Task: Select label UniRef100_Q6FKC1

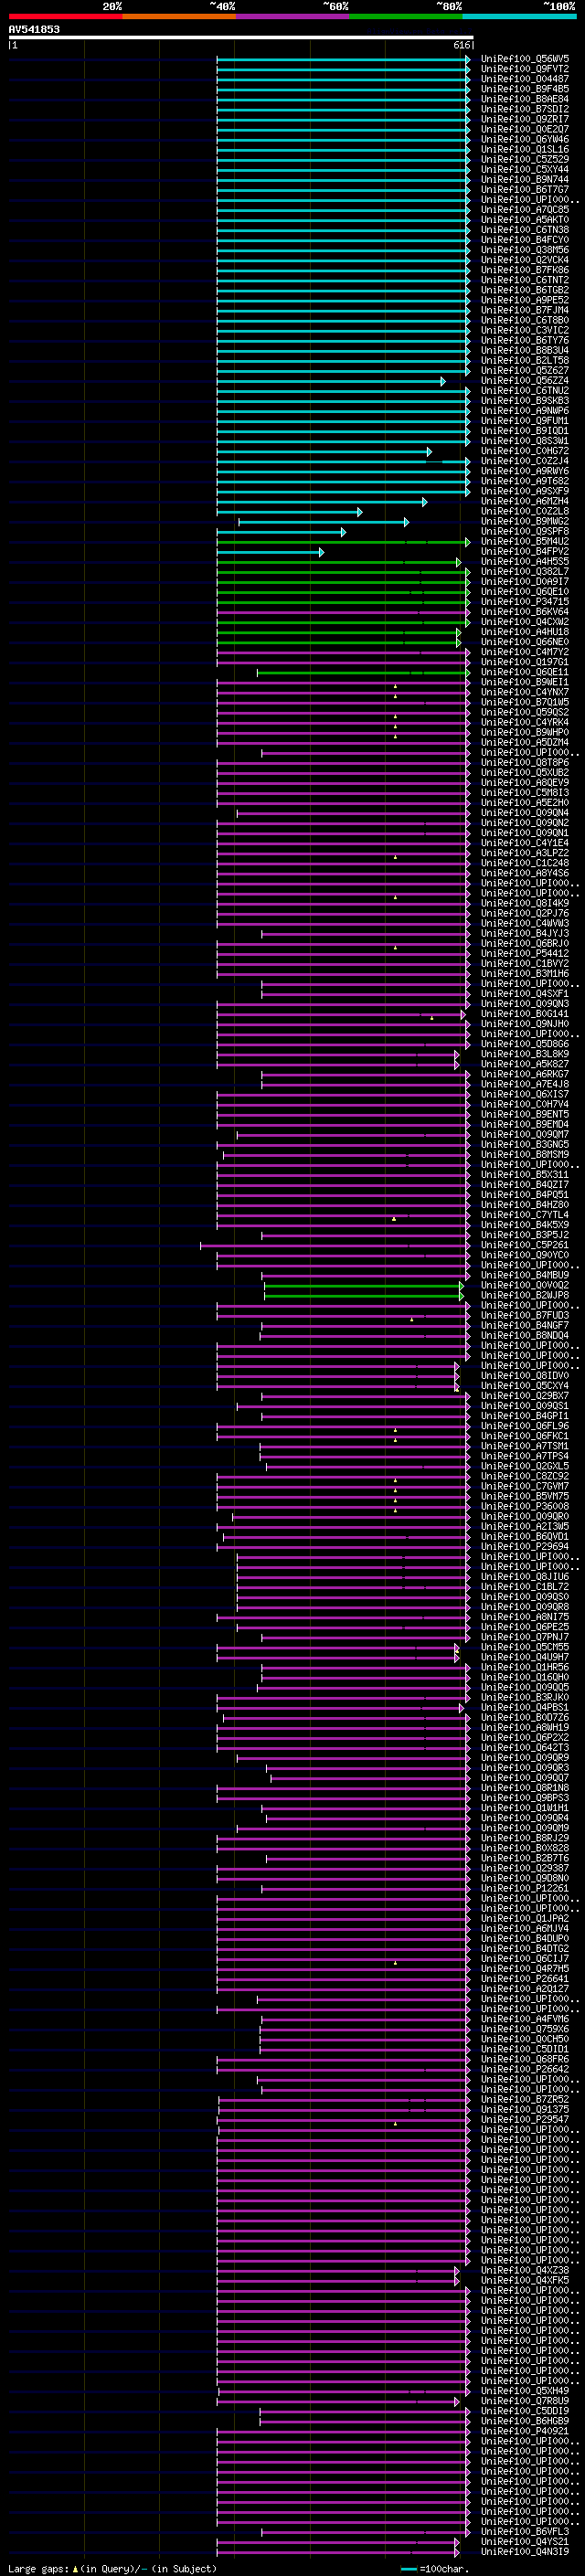Action: pyautogui.click(x=525, y=1436)
